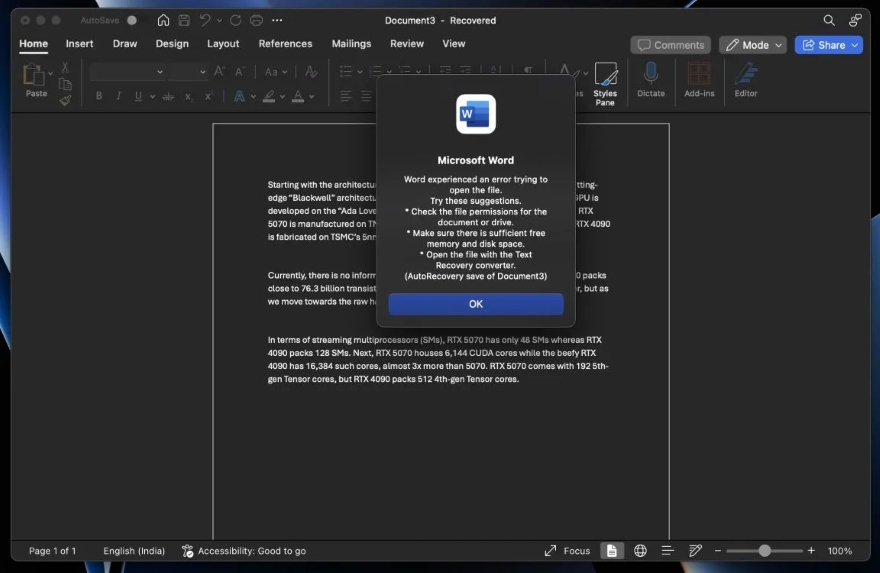Click OK in the Microsoft Word error dialog

click(x=475, y=304)
